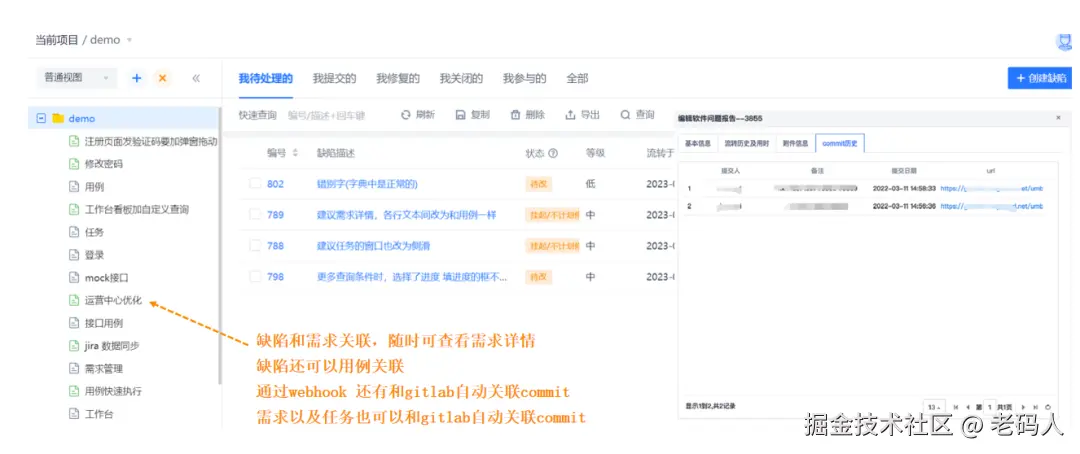Click the 复制 copy toolbar button
The width and height of the screenshot is (1080, 454).
point(472,115)
